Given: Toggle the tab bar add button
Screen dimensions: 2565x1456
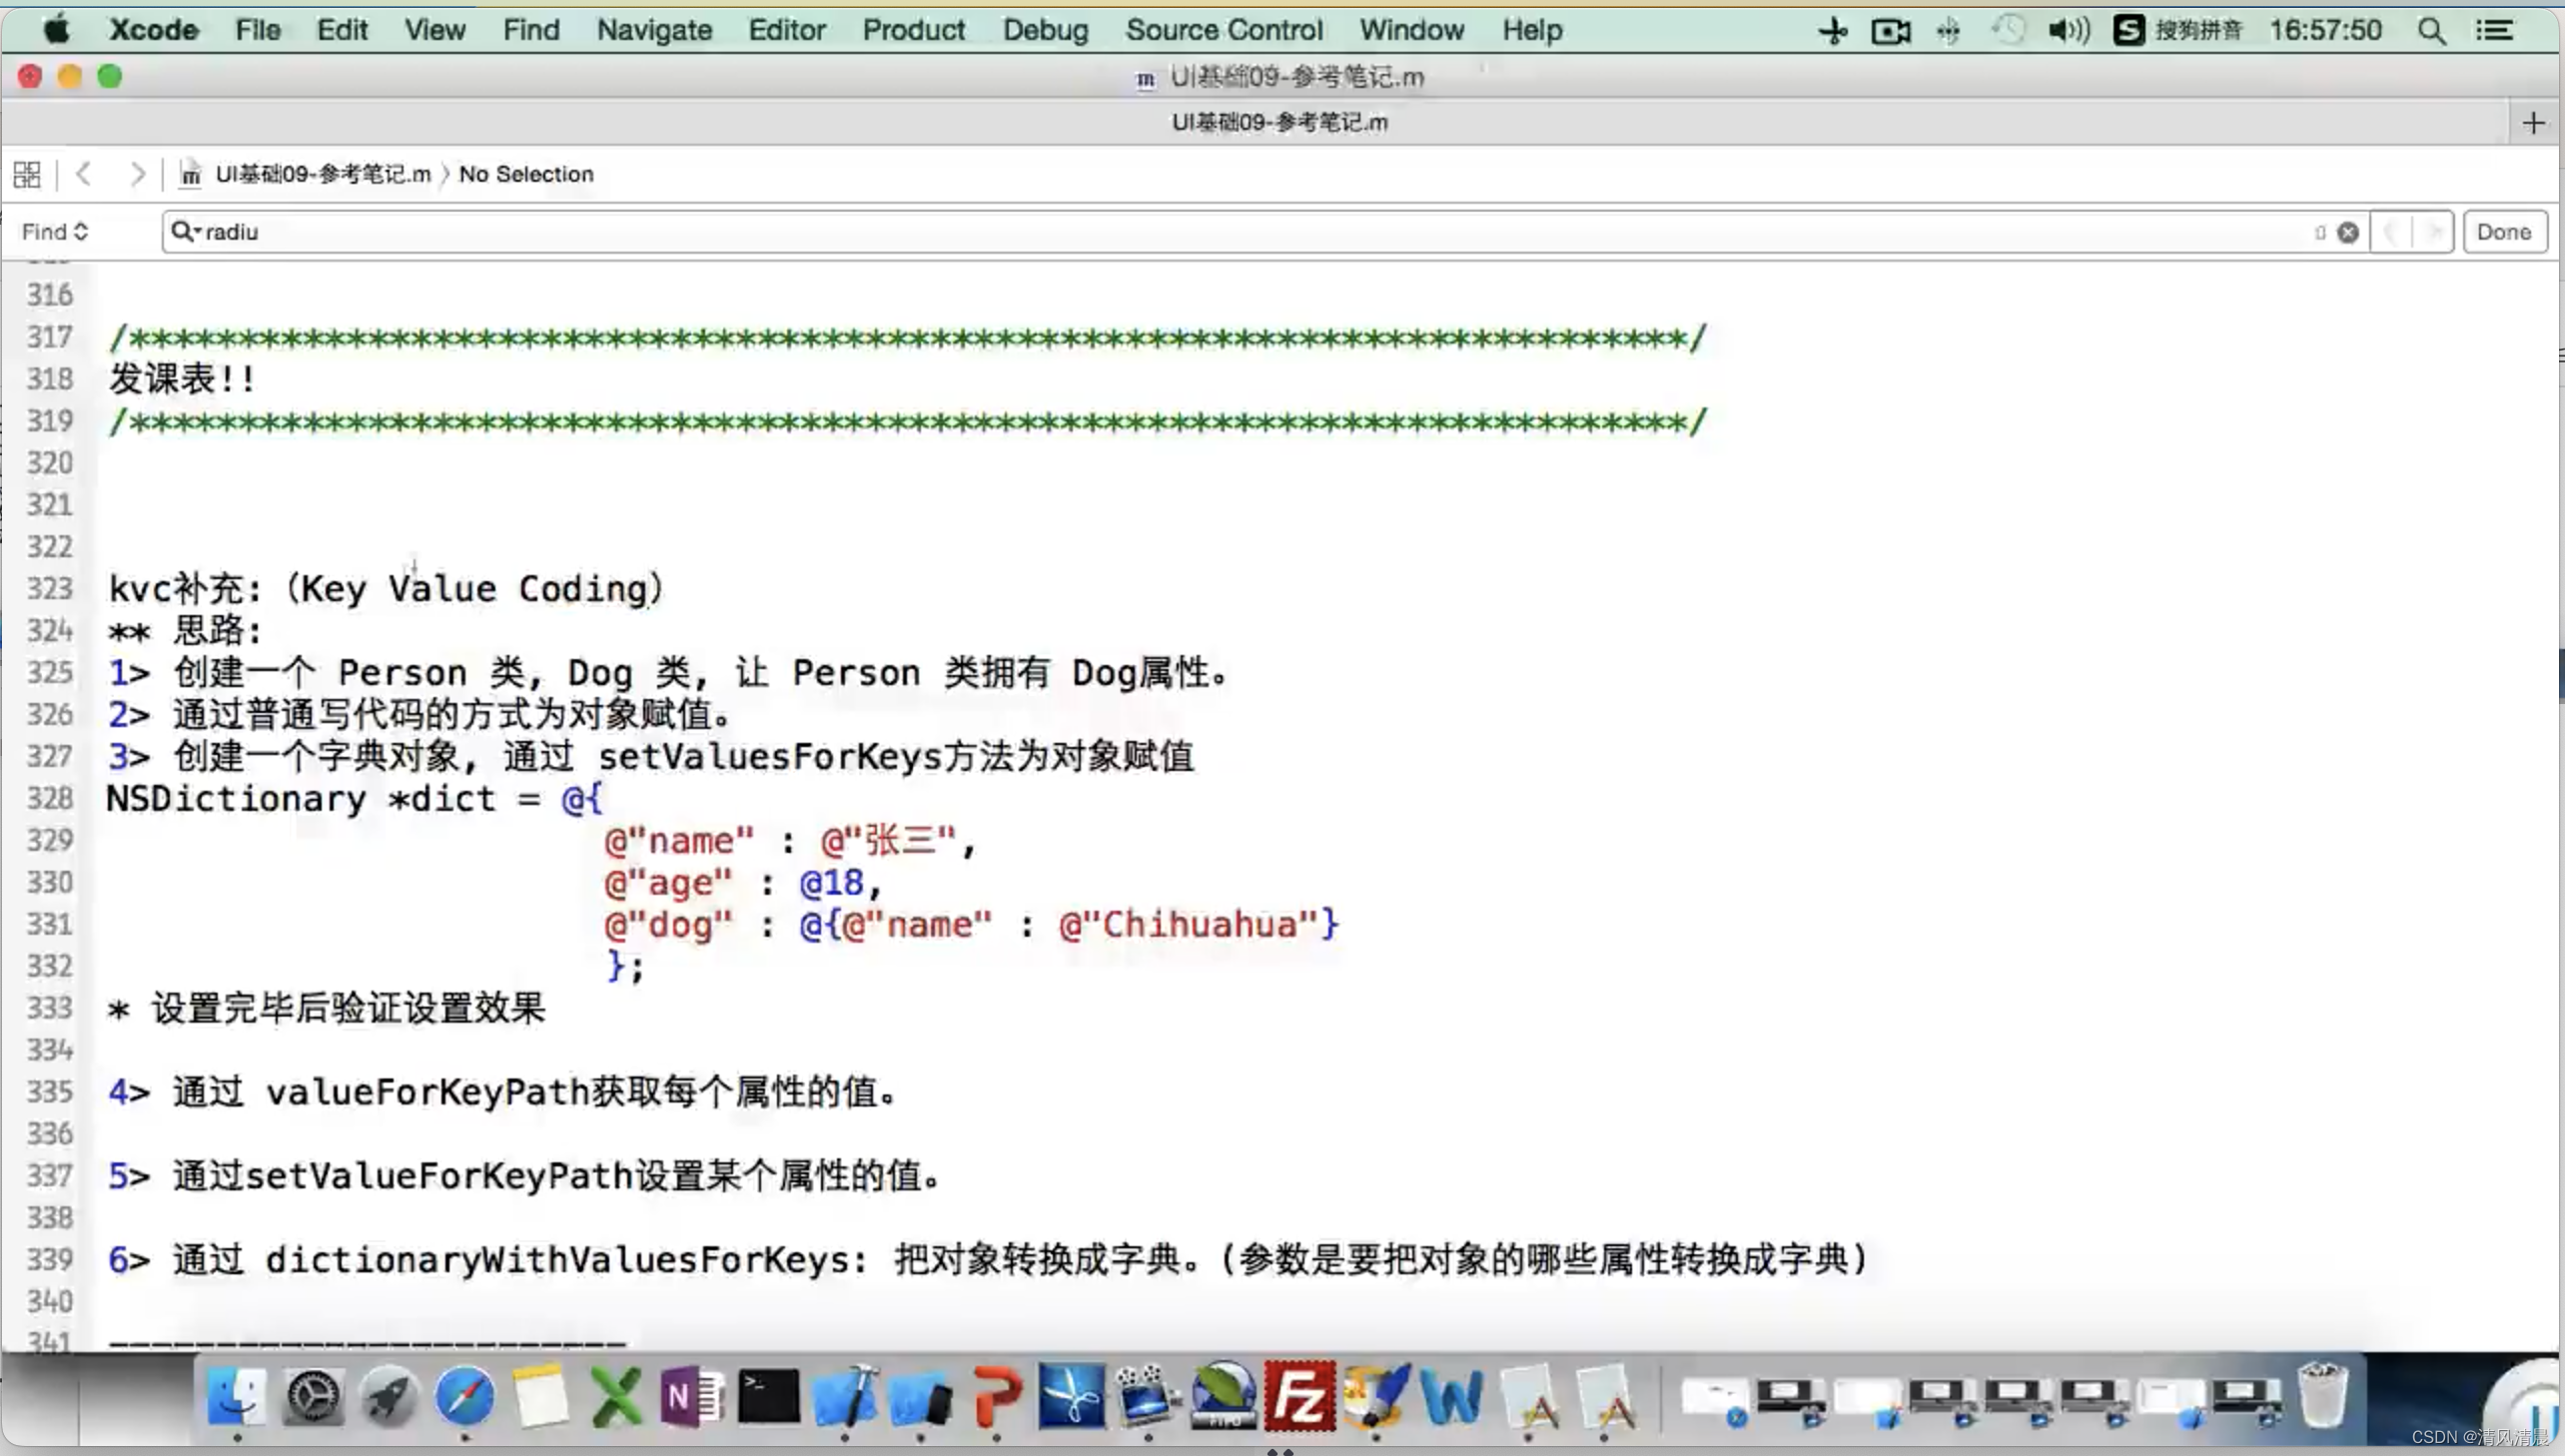Looking at the screenshot, I should tap(2533, 122).
